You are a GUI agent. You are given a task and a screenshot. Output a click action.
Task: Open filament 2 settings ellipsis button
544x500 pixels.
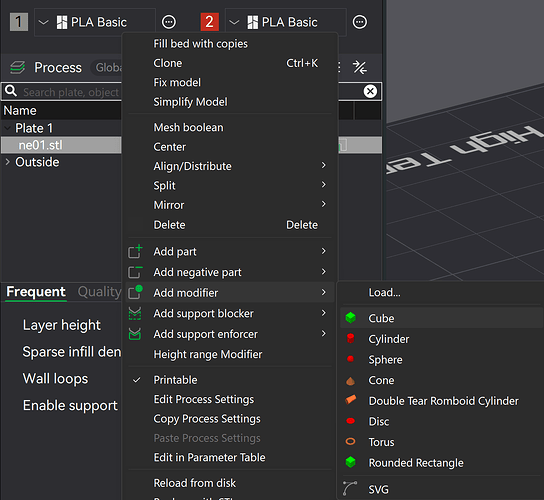(x=360, y=22)
